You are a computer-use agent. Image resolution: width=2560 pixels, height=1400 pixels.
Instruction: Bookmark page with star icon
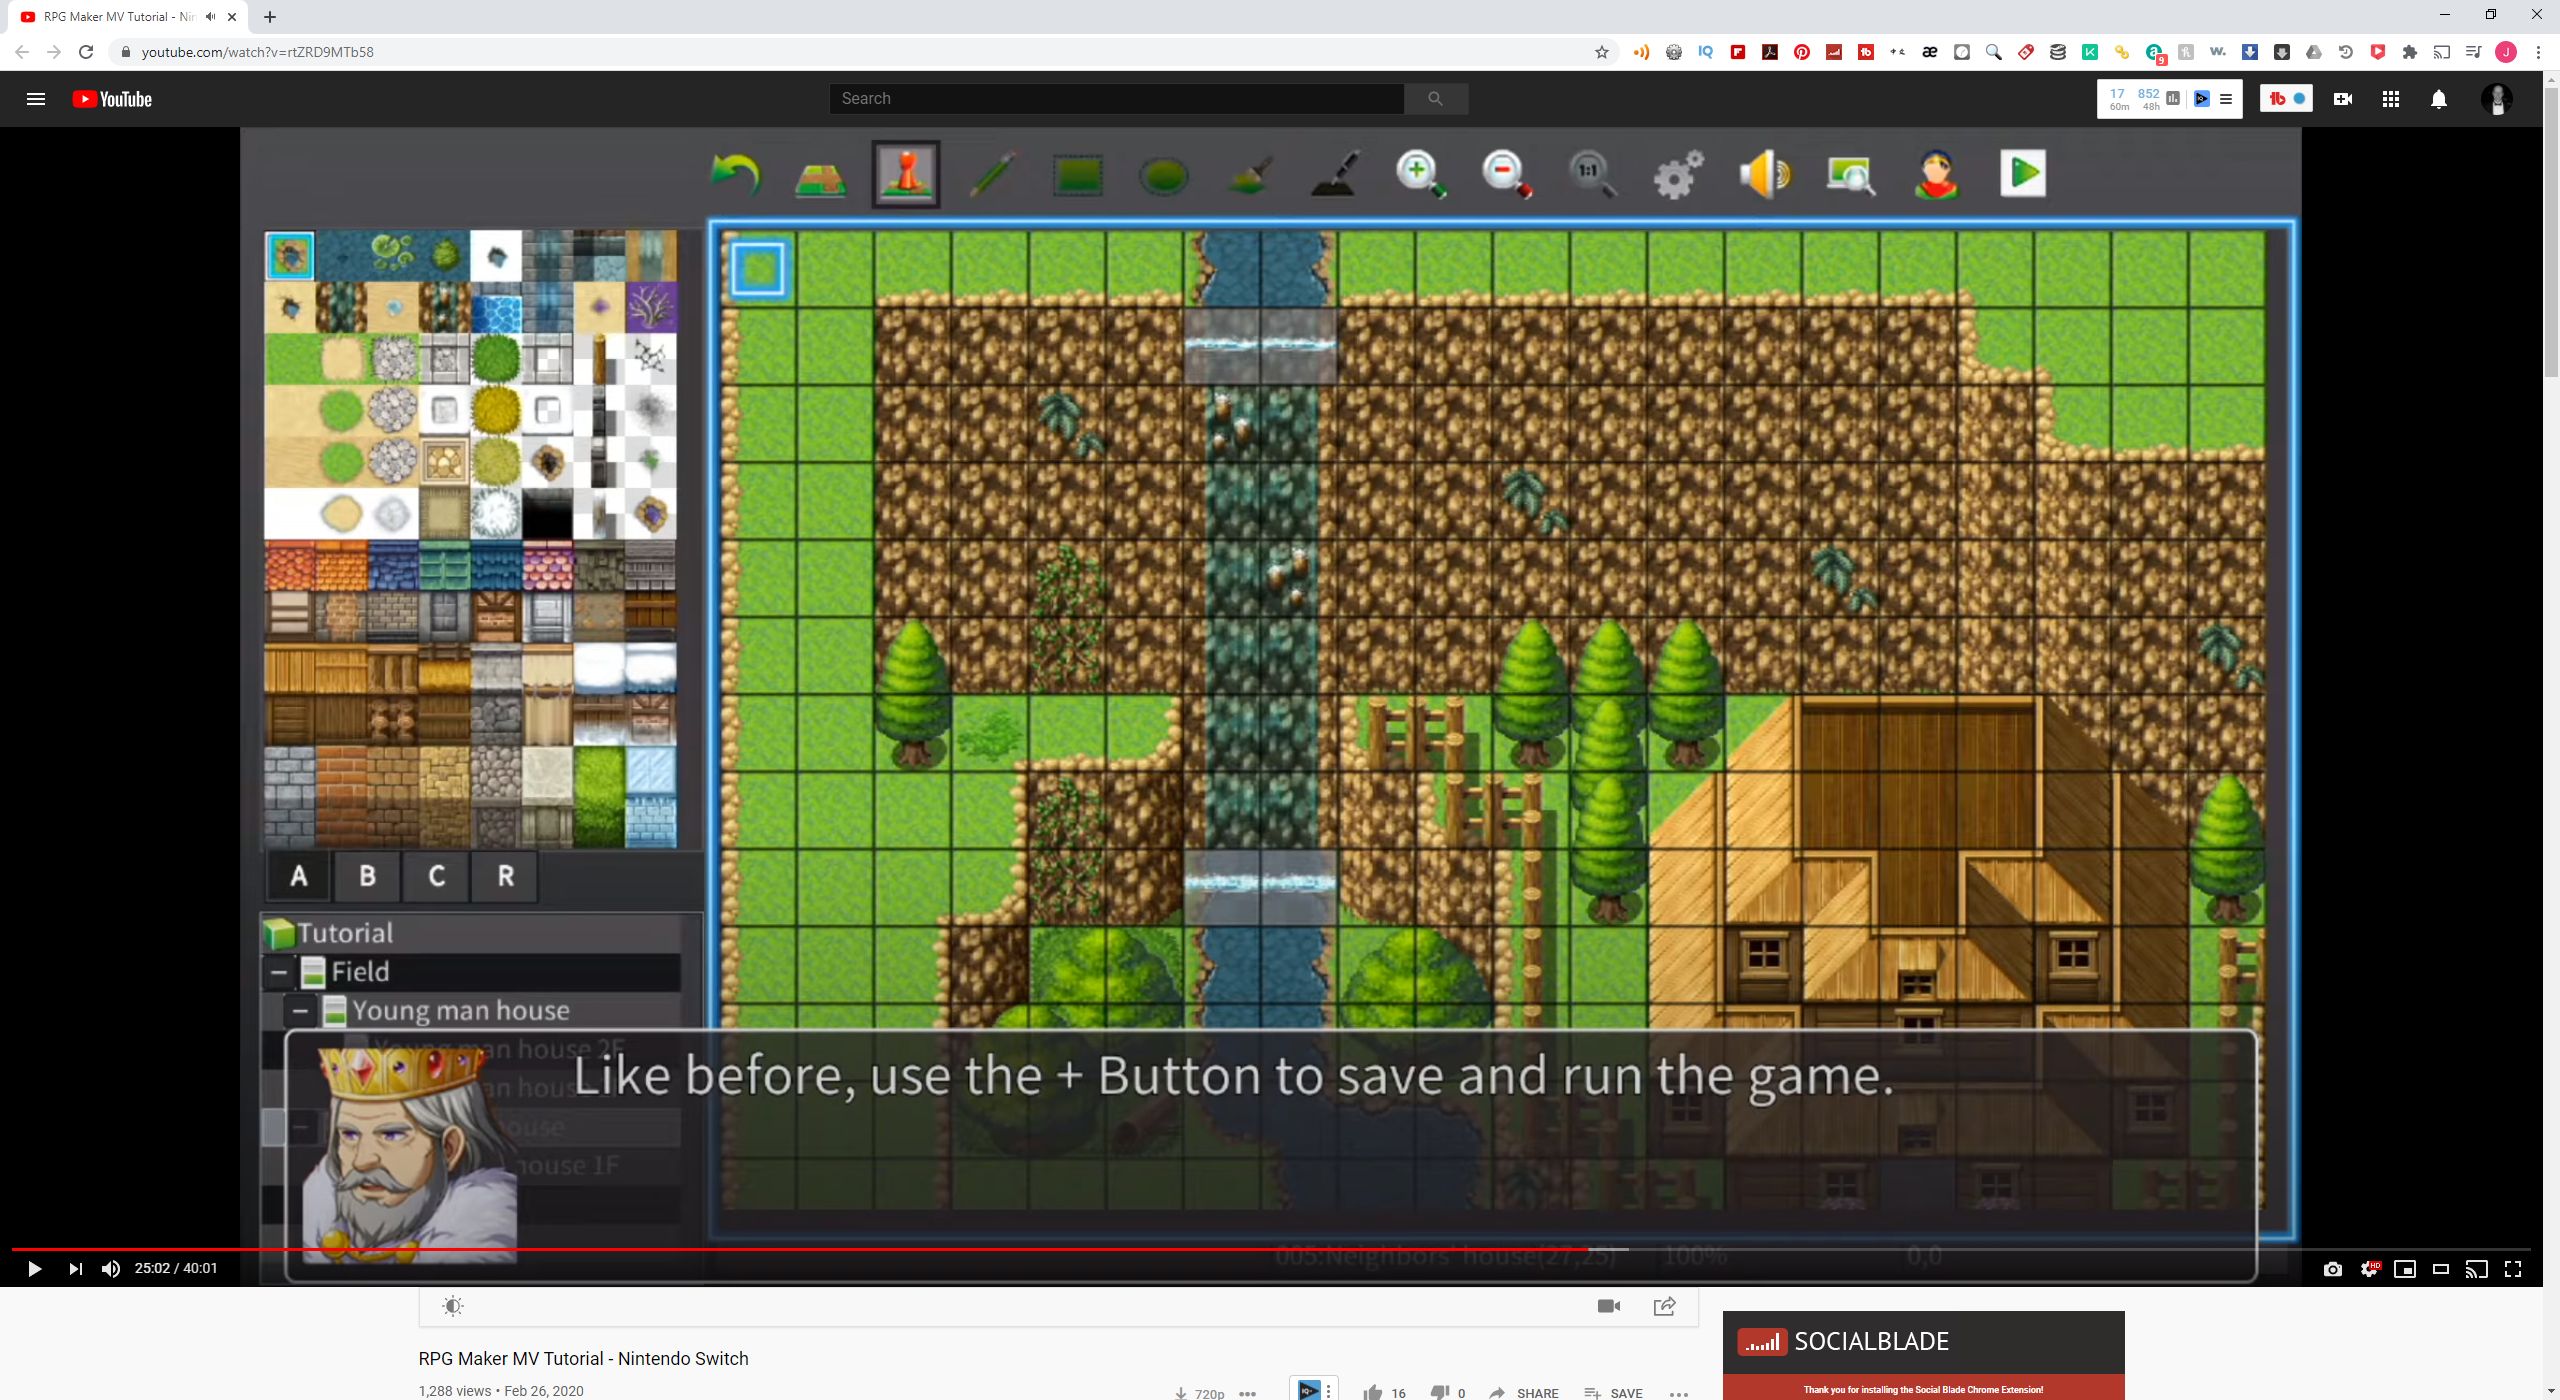pyautogui.click(x=1602, y=52)
